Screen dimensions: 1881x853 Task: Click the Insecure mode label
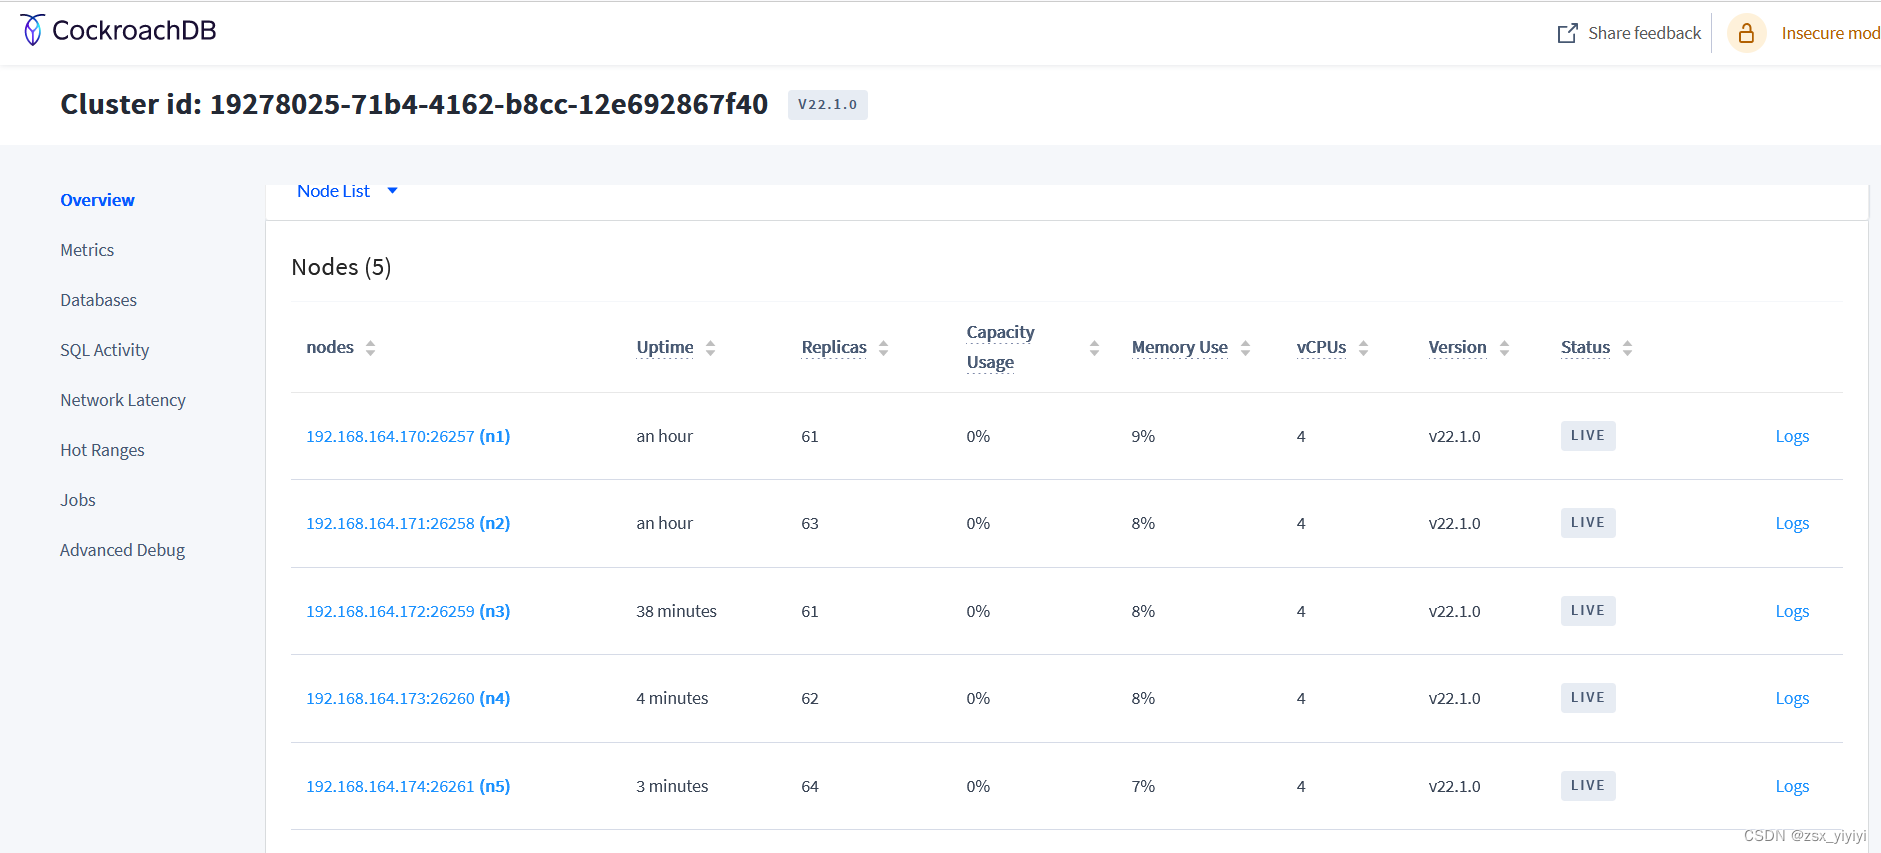pyautogui.click(x=1830, y=33)
